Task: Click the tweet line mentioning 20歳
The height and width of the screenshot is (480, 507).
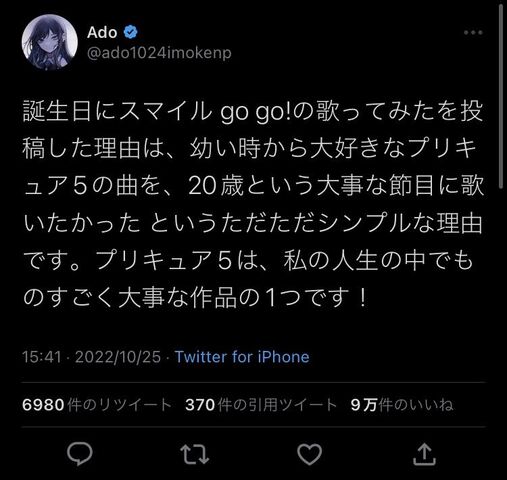Action: [x=253, y=185]
